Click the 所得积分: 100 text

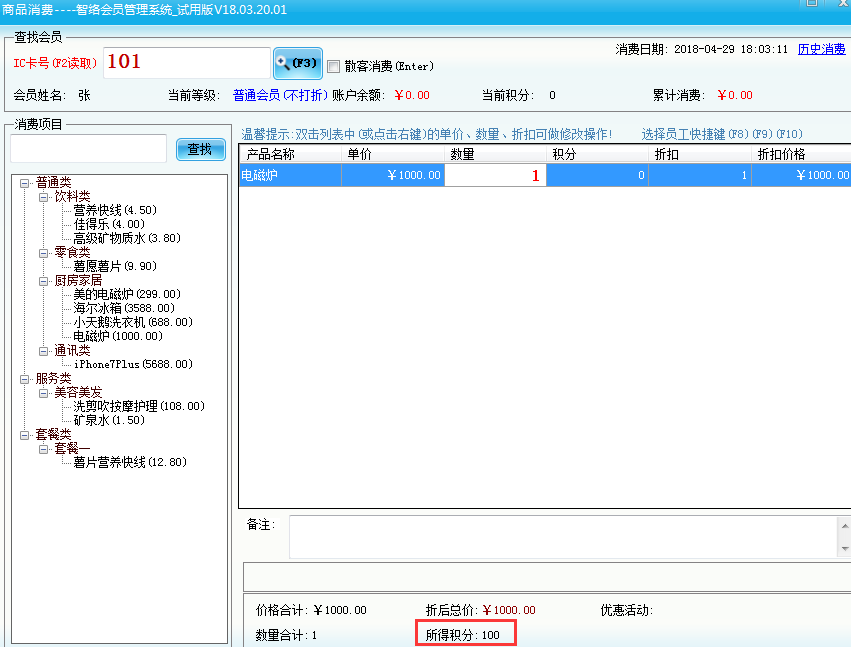pos(462,635)
